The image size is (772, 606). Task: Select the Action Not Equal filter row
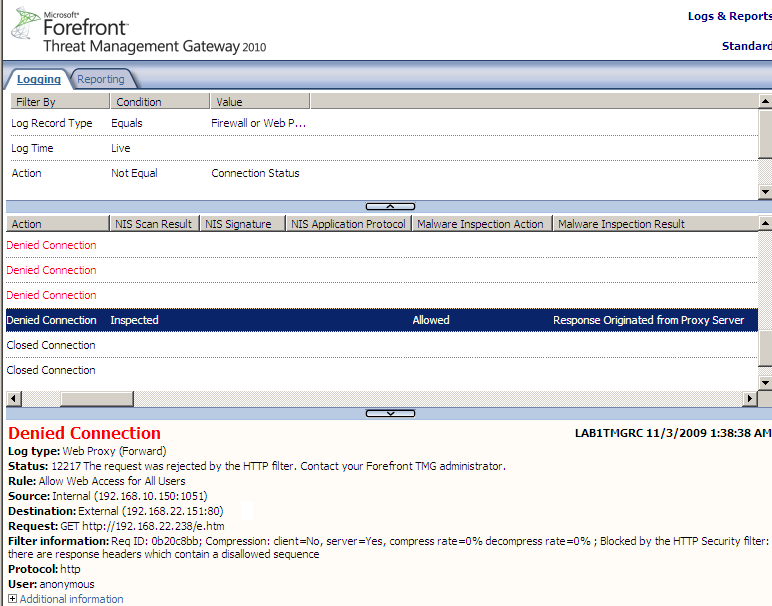click(382, 173)
